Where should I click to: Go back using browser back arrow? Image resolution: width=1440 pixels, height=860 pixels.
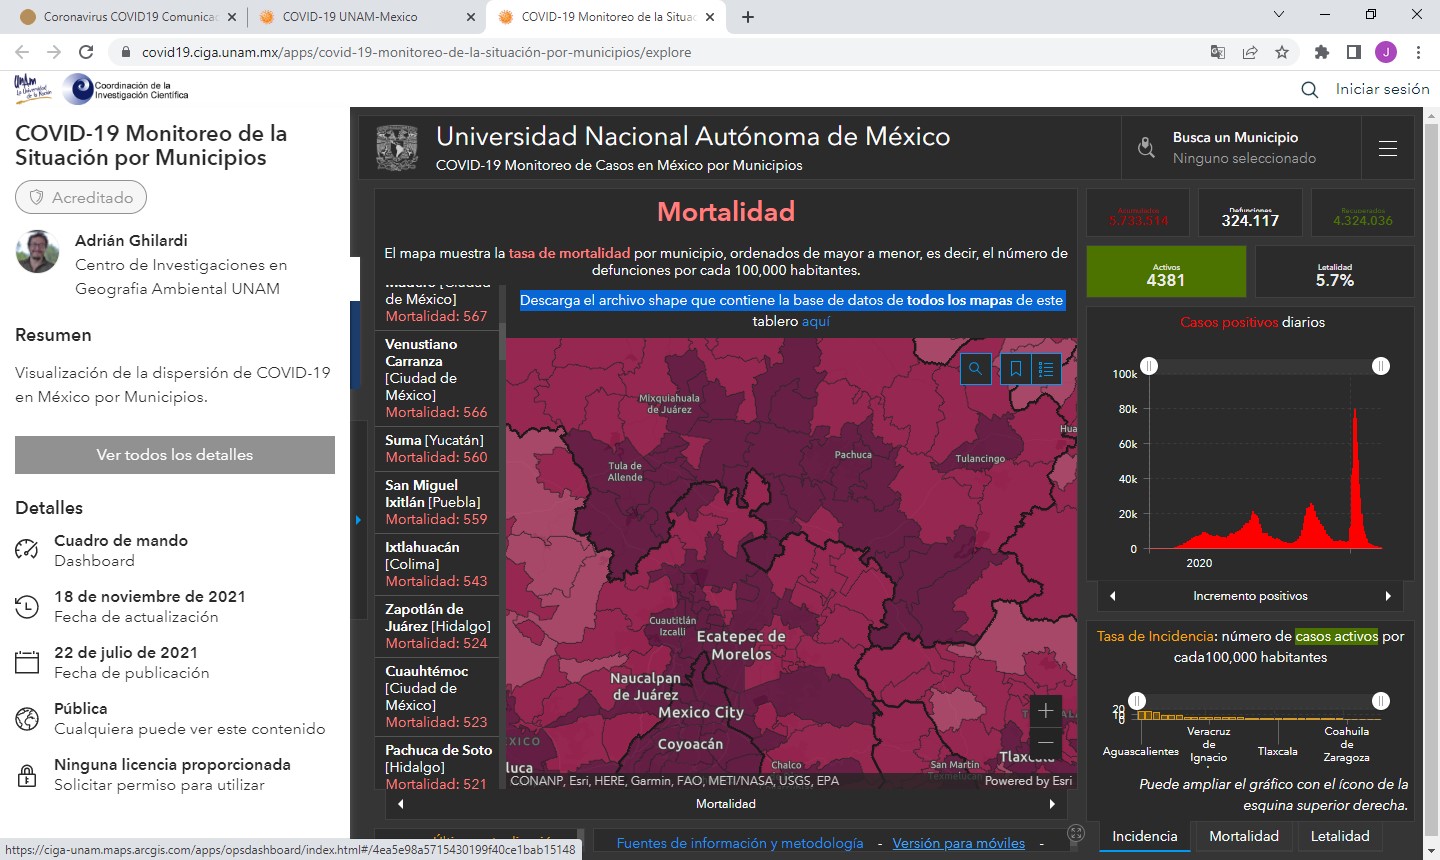(23, 52)
